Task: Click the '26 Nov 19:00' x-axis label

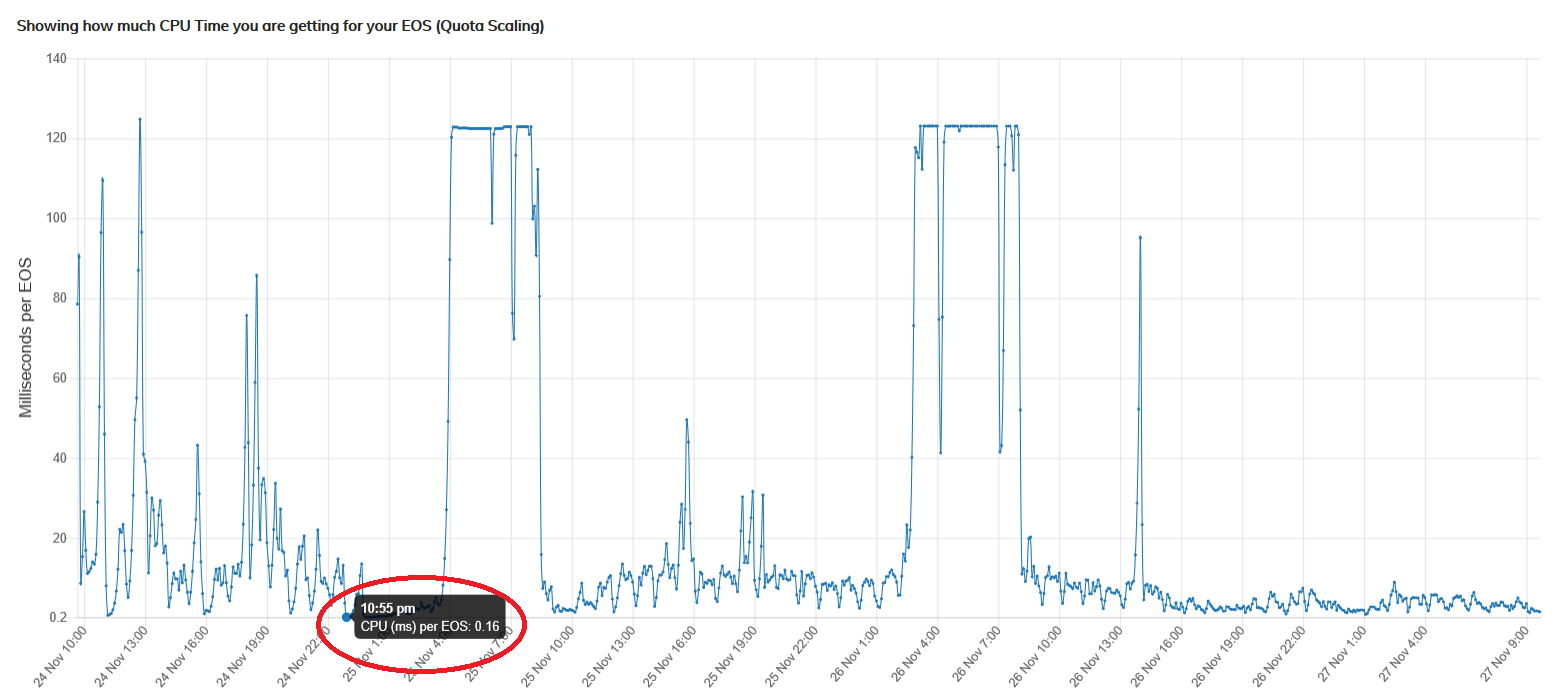Action: pyautogui.click(x=1222, y=656)
